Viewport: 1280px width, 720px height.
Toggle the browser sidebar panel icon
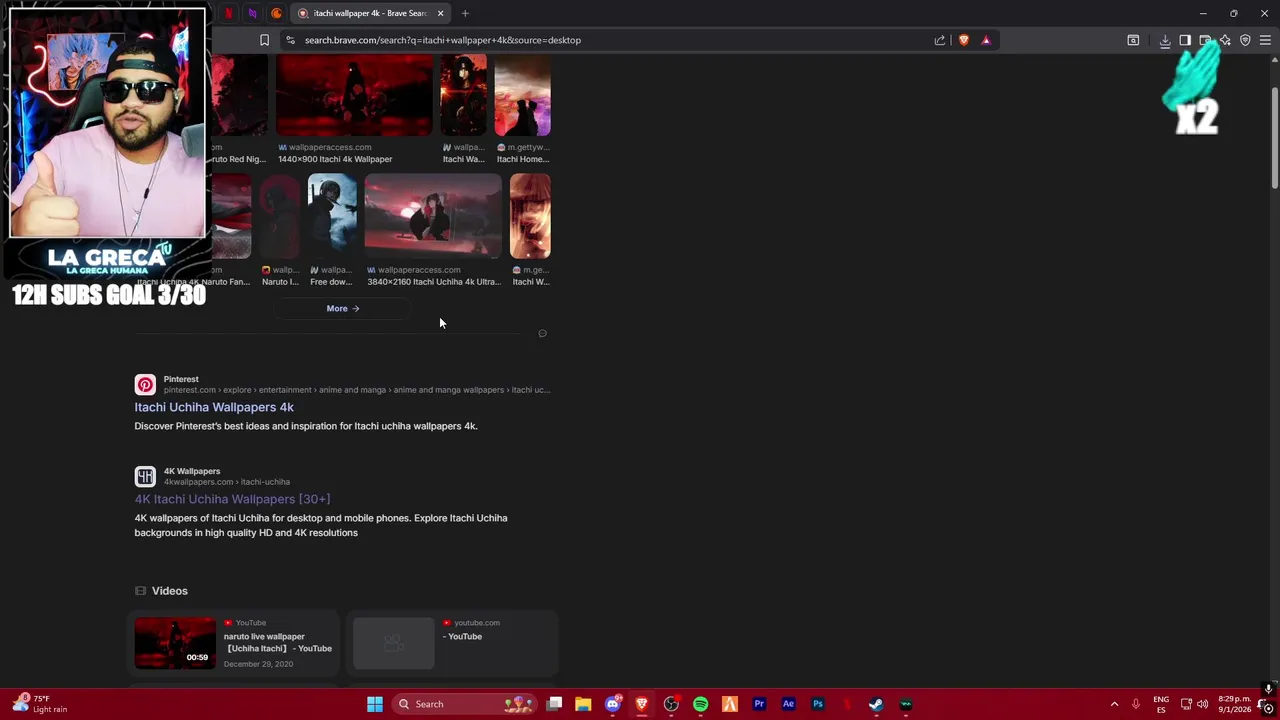(x=1185, y=40)
